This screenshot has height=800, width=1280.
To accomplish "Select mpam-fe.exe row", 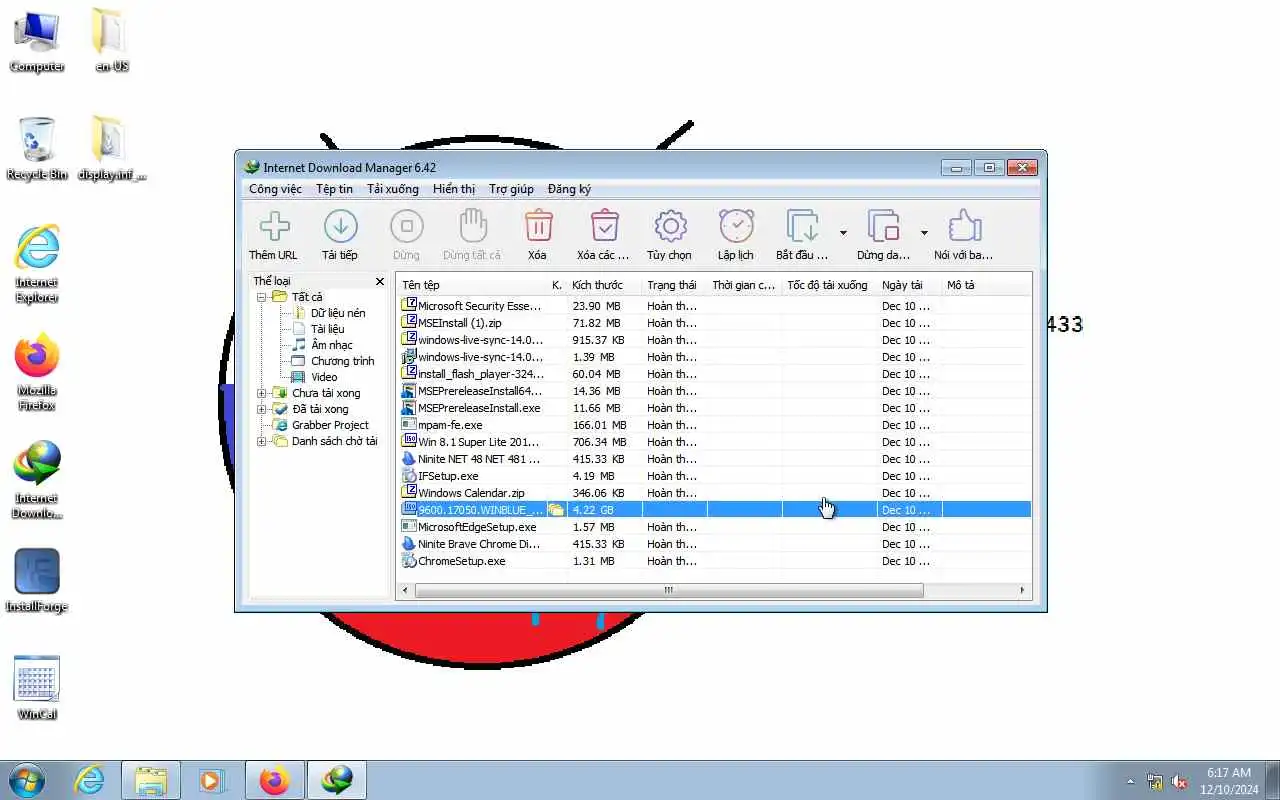I will tap(715, 425).
